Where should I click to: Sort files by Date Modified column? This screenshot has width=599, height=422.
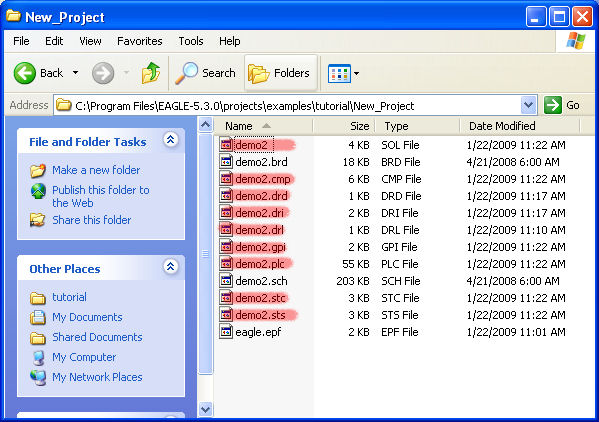520,126
